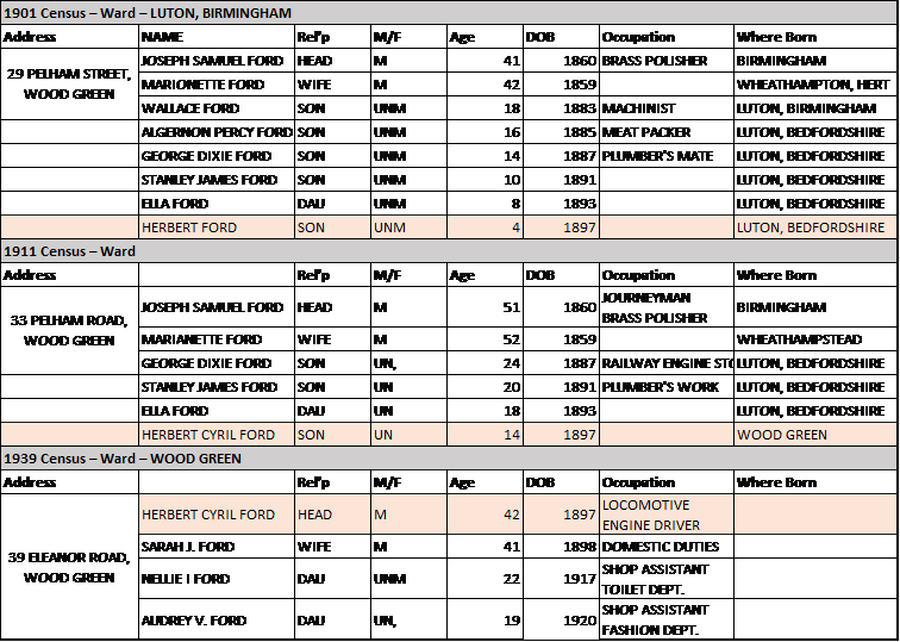Select the age 4 cell
Screen dimensions: 900x642
484,227
